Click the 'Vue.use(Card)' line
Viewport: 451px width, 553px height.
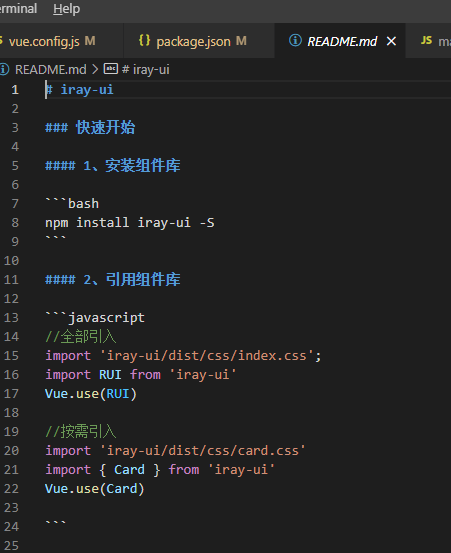click(95, 489)
